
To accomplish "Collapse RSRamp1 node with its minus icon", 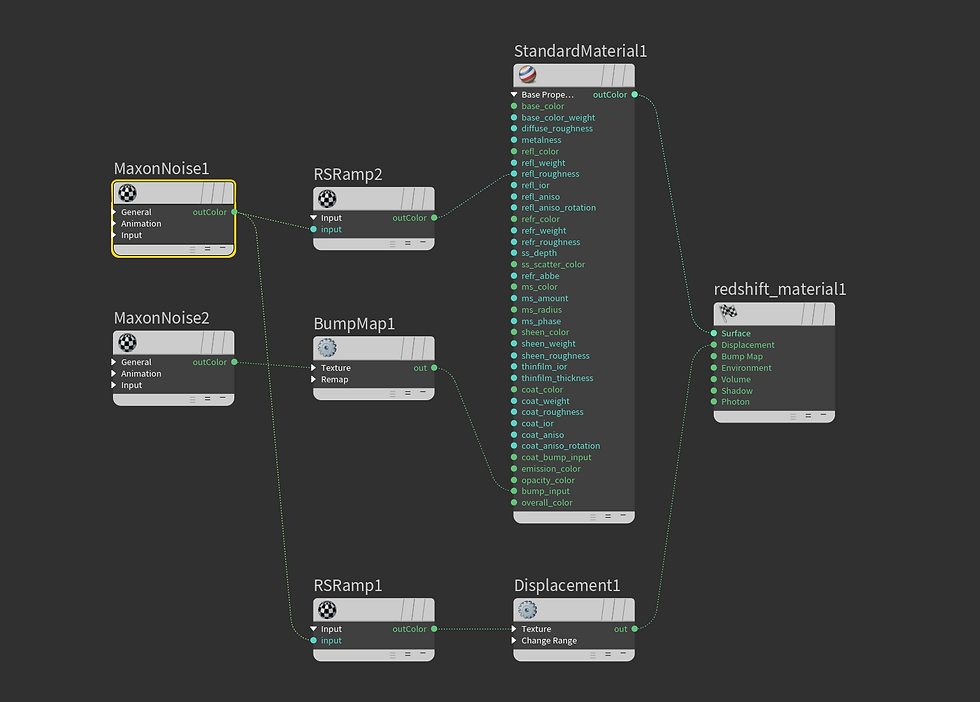I will point(422,654).
